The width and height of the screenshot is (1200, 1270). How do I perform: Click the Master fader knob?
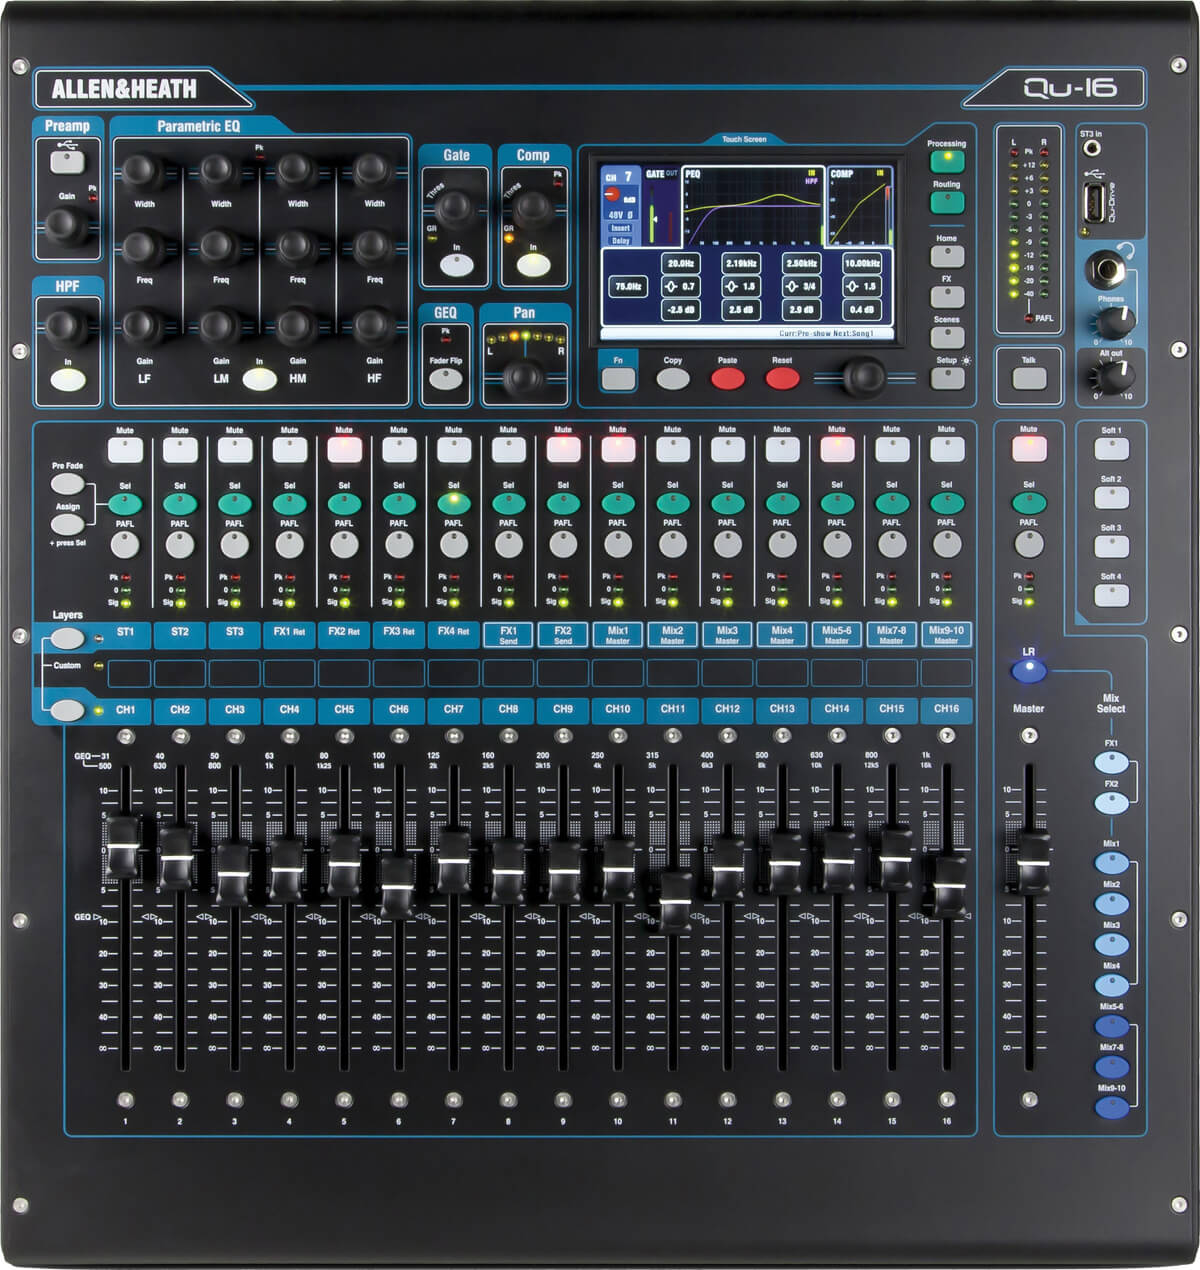tap(1029, 860)
